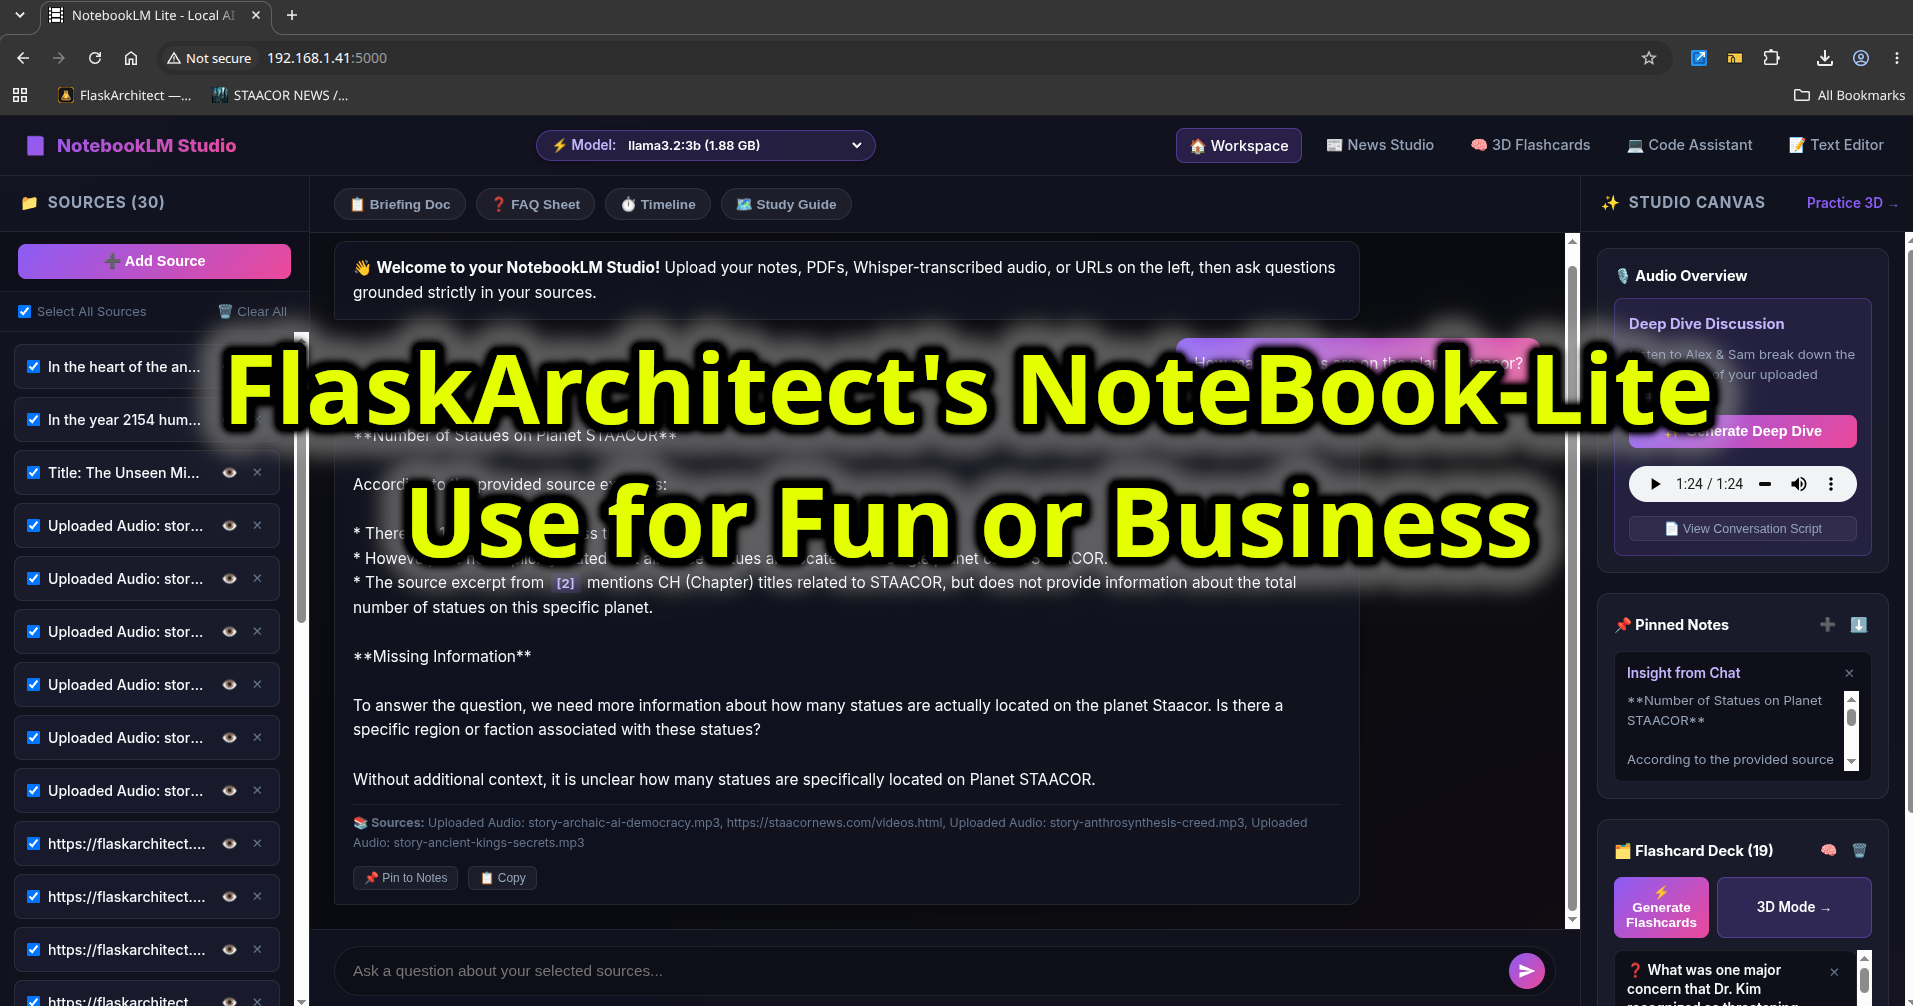Copy the chat answer
The height and width of the screenshot is (1006, 1913).
[502, 877]
